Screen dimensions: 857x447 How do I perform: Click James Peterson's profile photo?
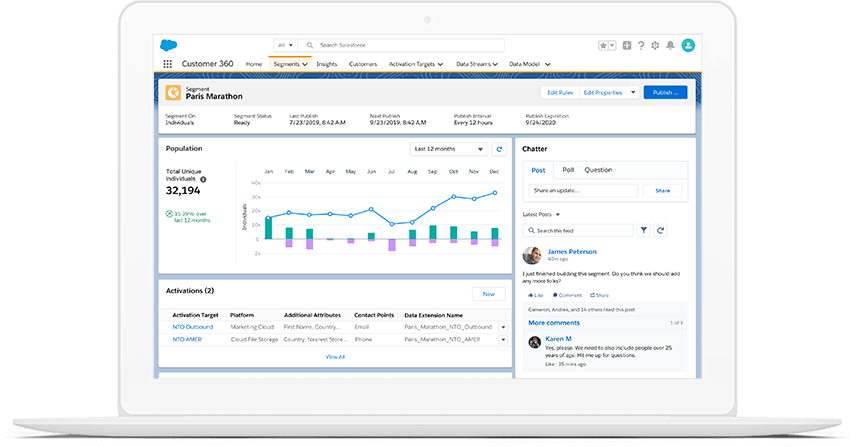532,255
